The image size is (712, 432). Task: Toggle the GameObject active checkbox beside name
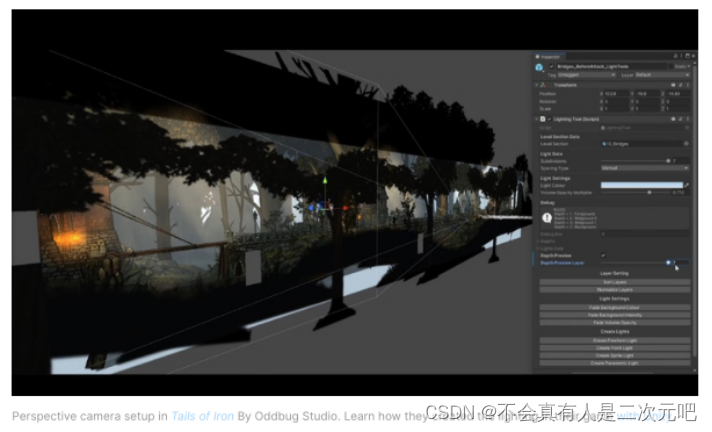click(x=552, y=66)
